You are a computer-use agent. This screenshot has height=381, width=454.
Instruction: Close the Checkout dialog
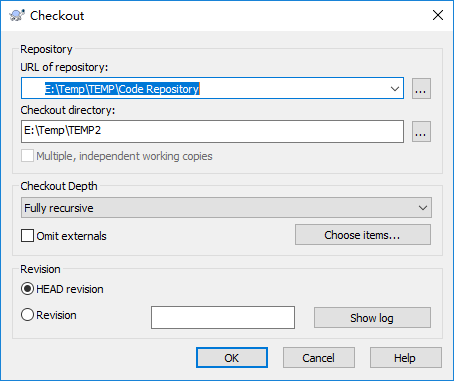tap(438, 15)
